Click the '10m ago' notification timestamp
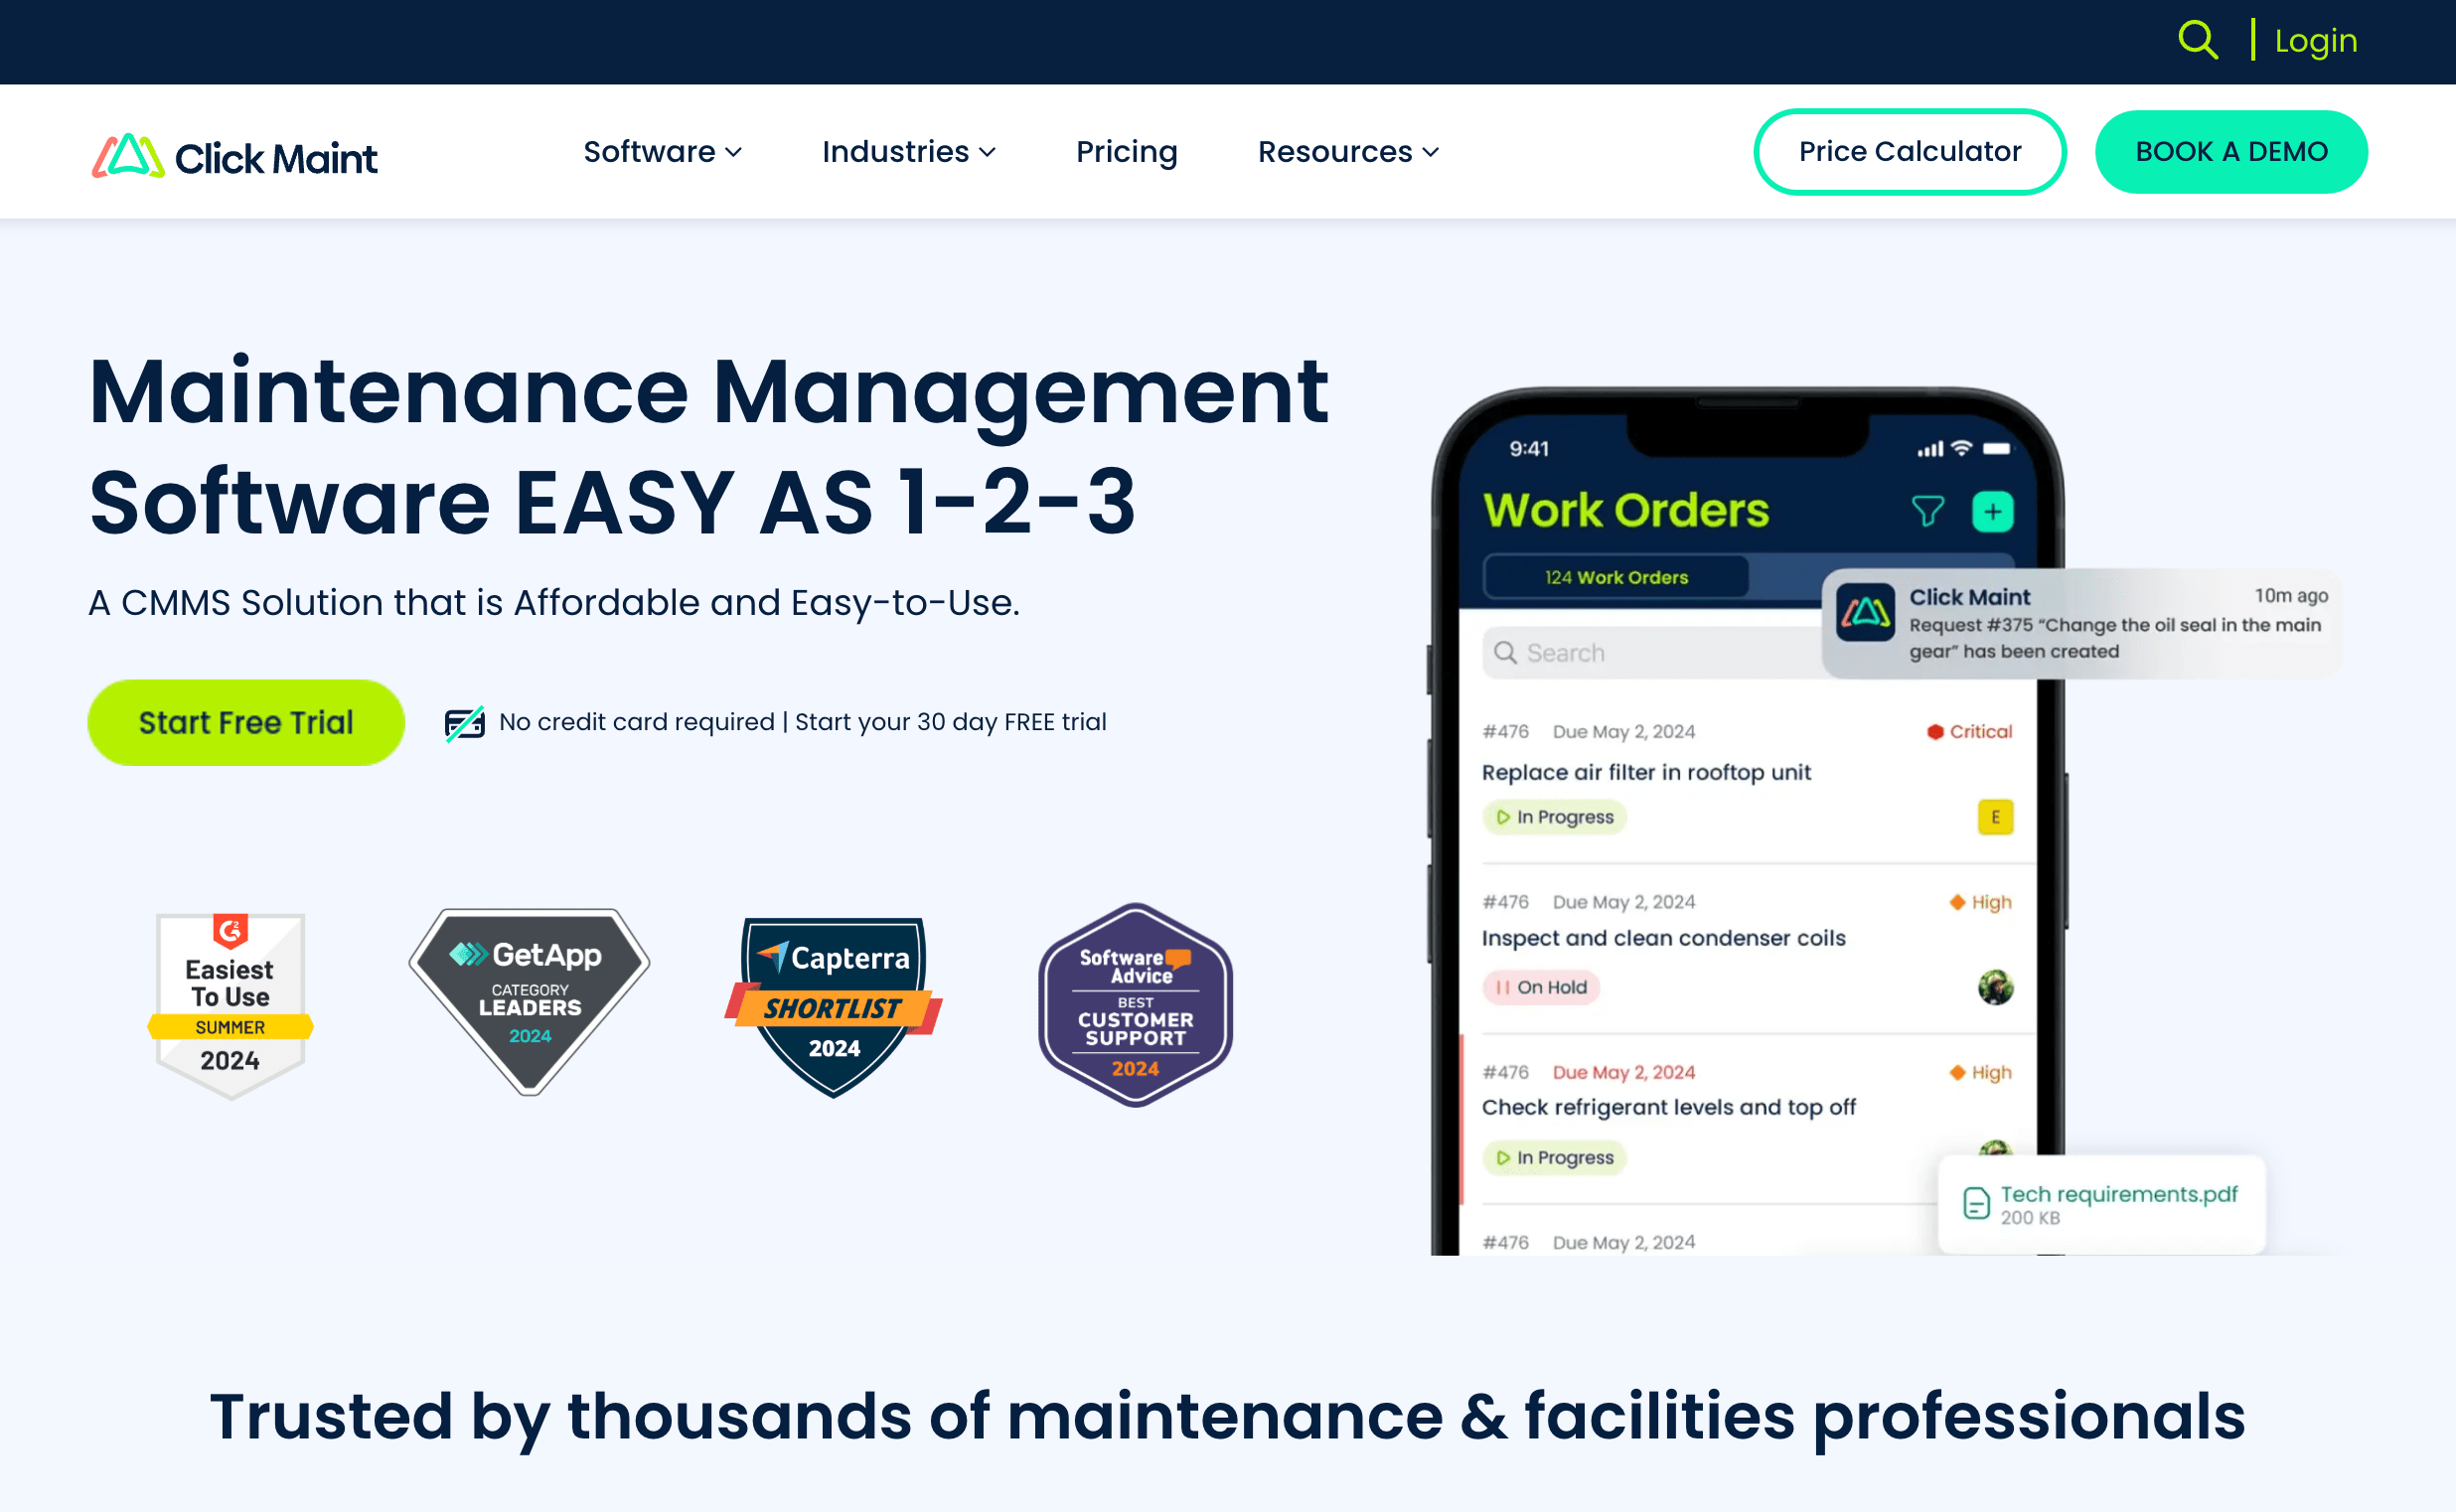Viewport: 2456px width, 1512px height. coord(2290,596)
